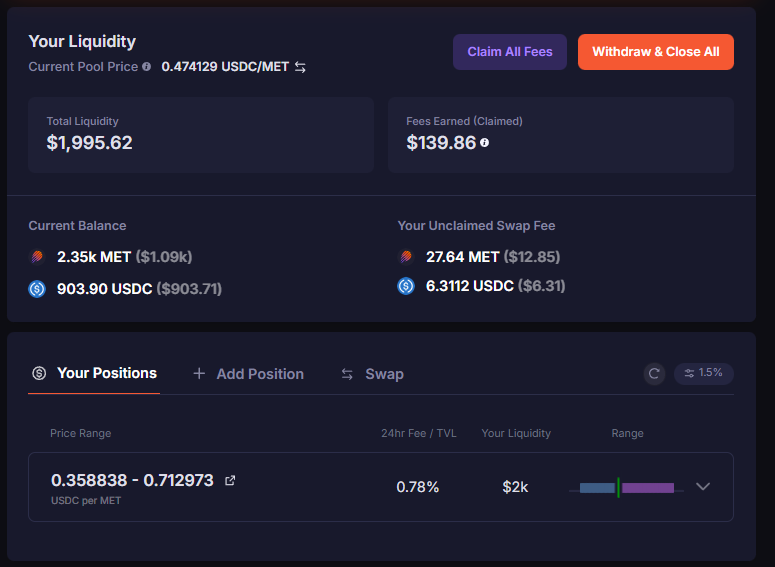Click the $1,995.62 total liquidity value

pyautogui.click(x=89, y=143)
